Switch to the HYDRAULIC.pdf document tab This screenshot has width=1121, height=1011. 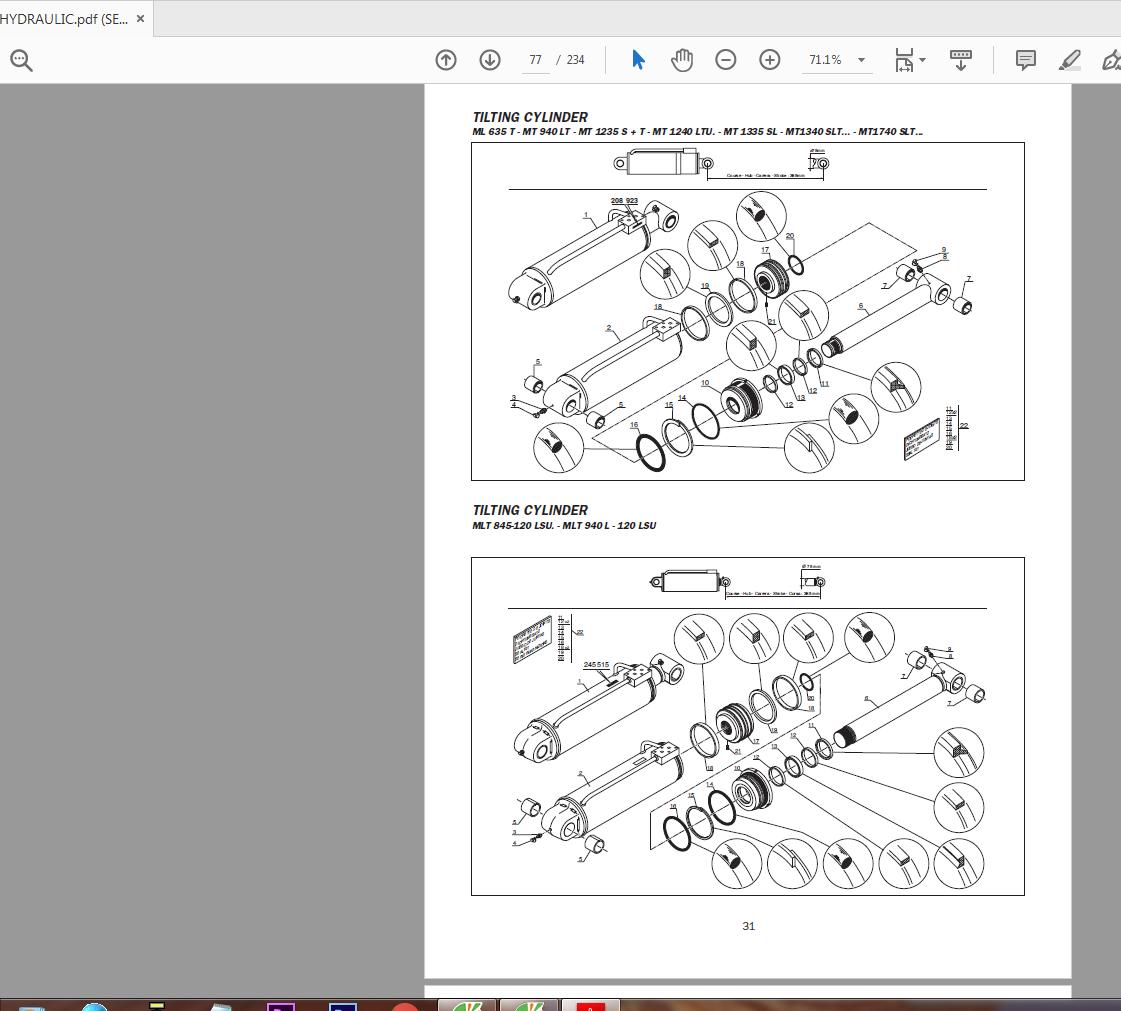click(64, 19)
